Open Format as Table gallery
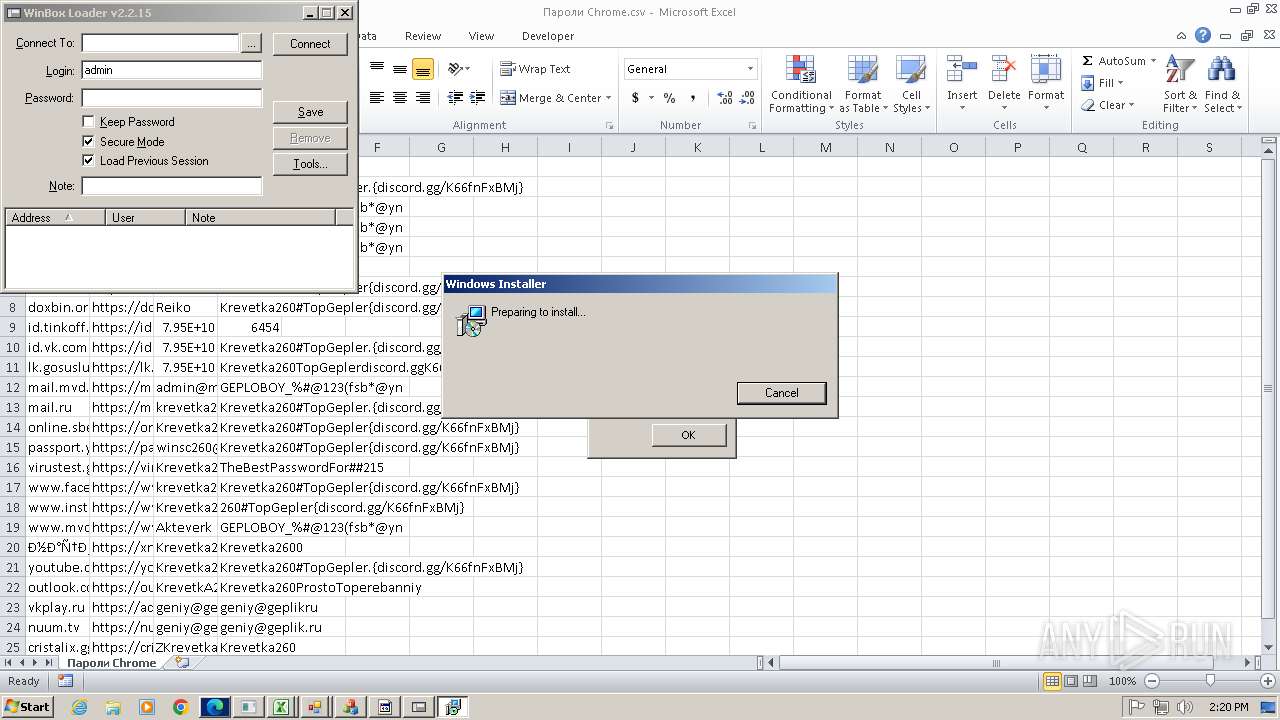1280x720 pixels. click(862, 85)
